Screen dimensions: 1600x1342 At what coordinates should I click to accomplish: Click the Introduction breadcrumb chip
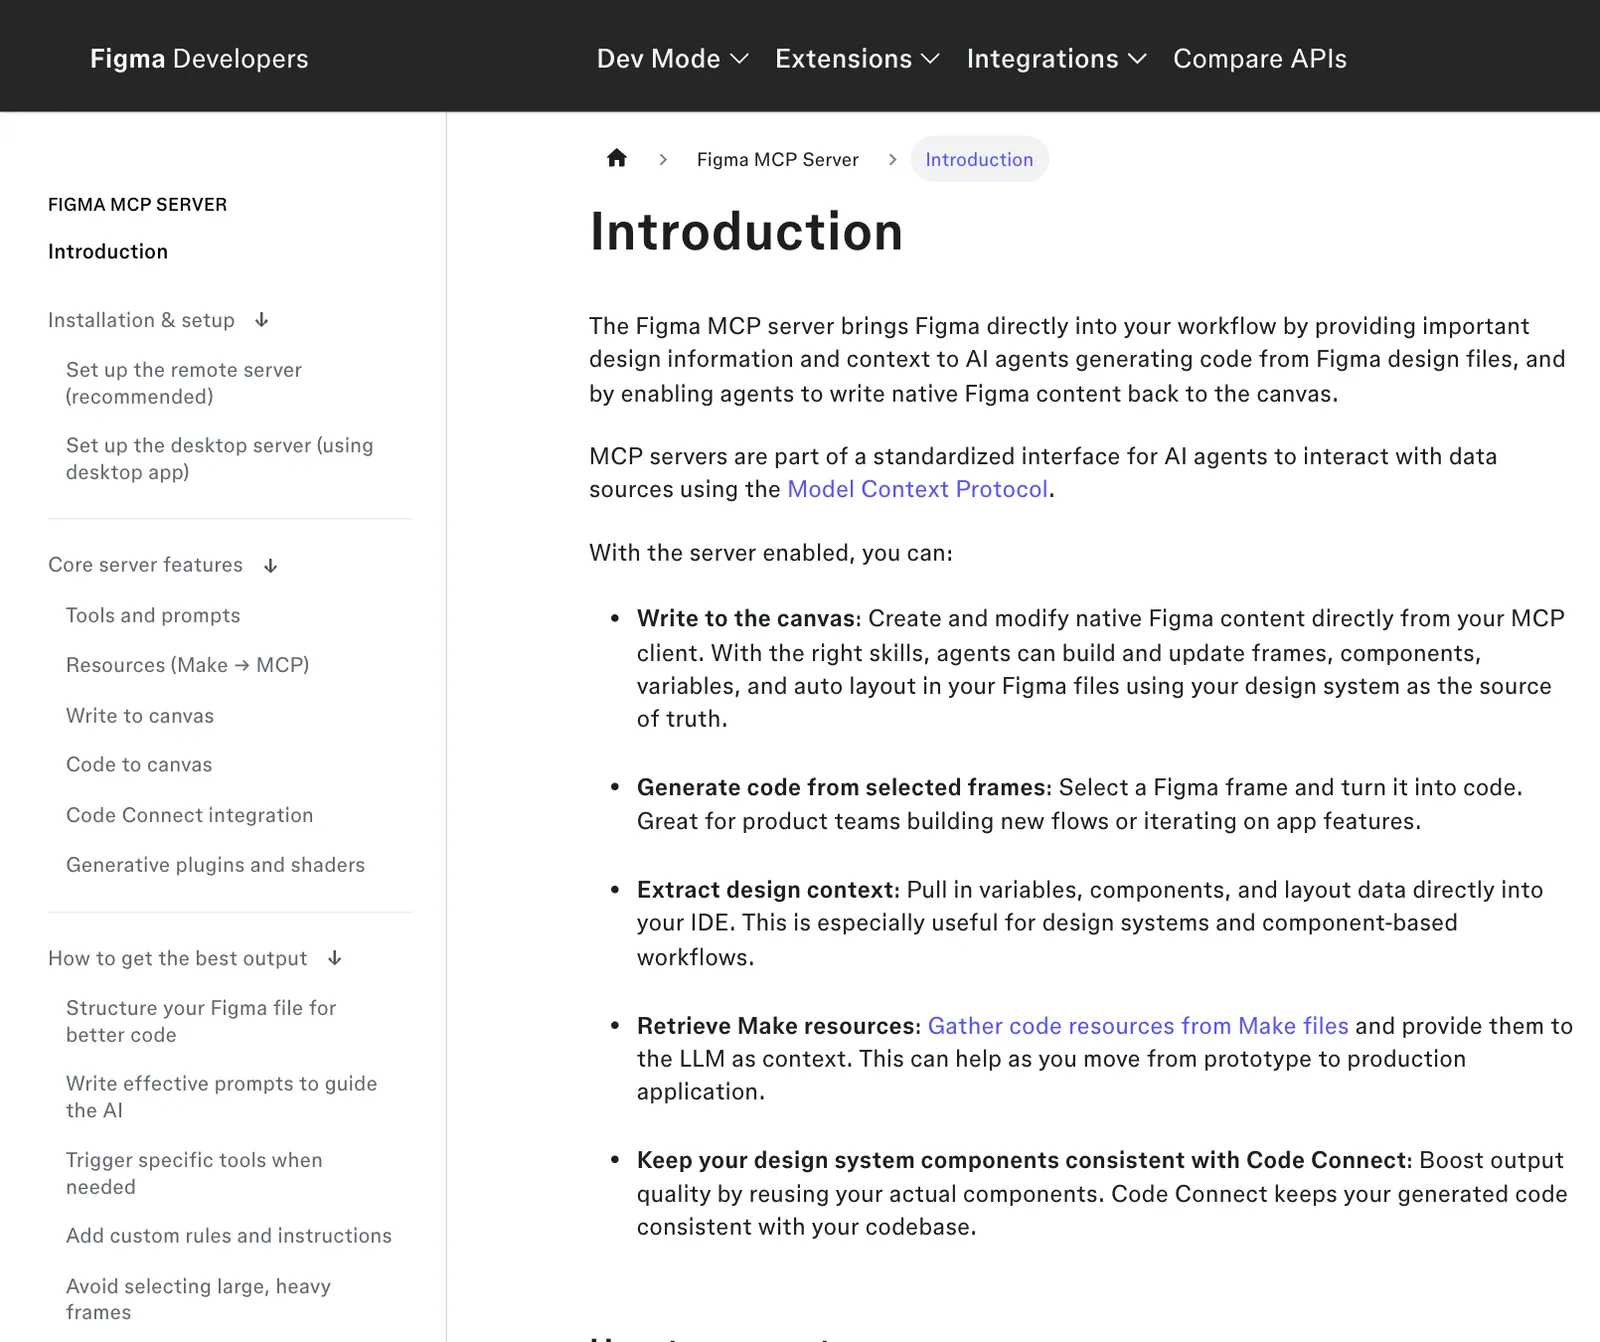pos(979,159)
